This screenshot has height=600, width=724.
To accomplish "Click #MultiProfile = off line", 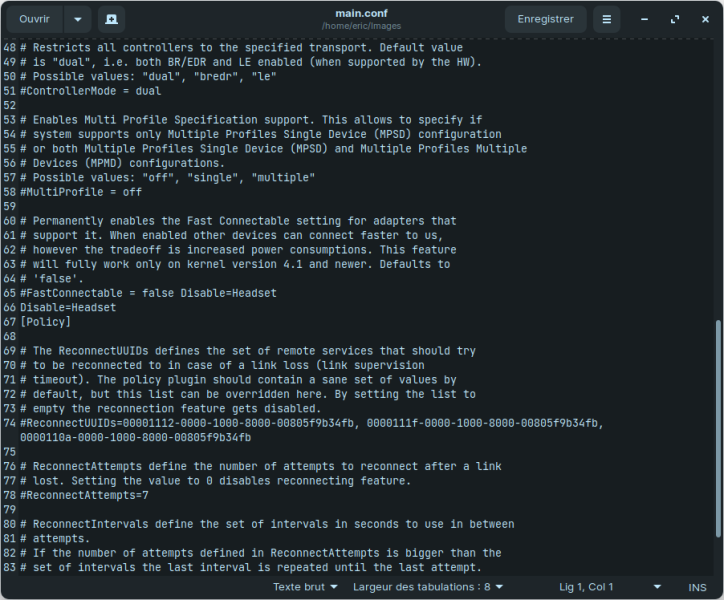I will (81, 192).
